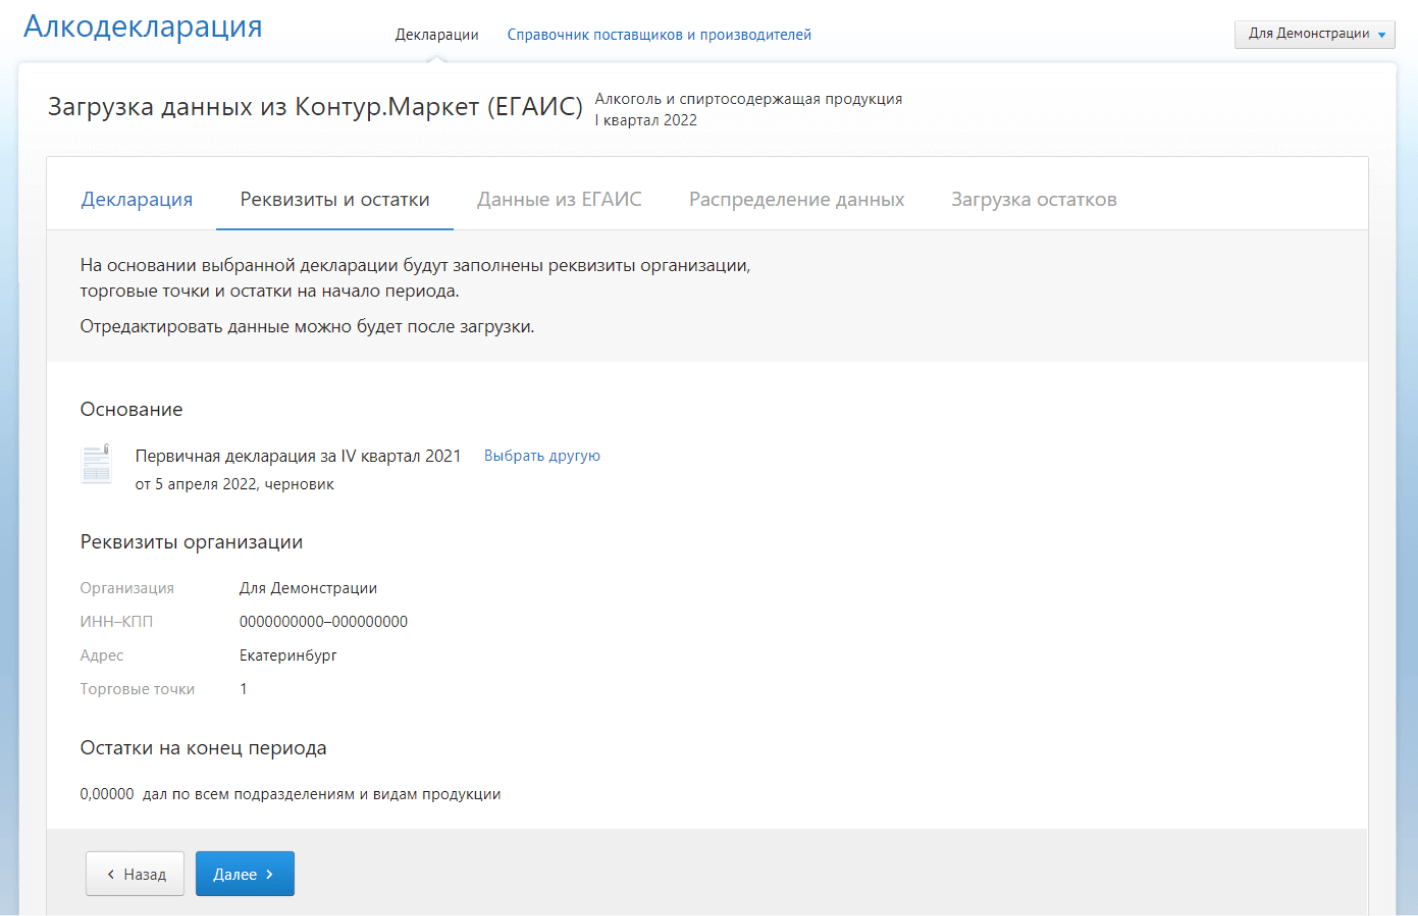Click the declaration document icon
The width and height of the screenshot is (1418, 916).
pos(97,464)
